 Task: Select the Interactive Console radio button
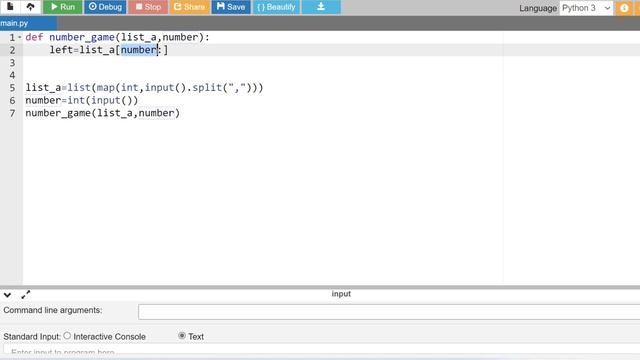click(67, 336)
